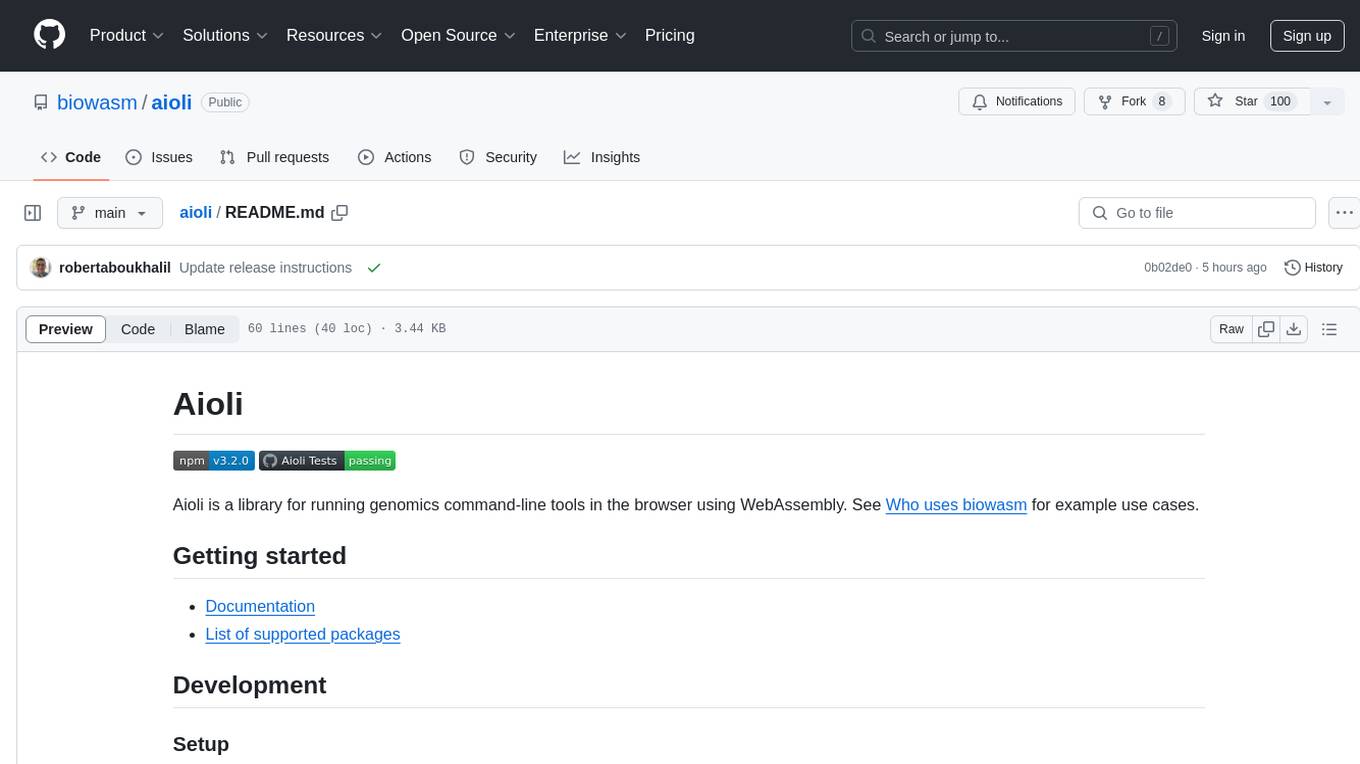The width and height of the screenshot is (1360, 764).
Task: Open the Documentation link
Action: [x=260, y=606]
